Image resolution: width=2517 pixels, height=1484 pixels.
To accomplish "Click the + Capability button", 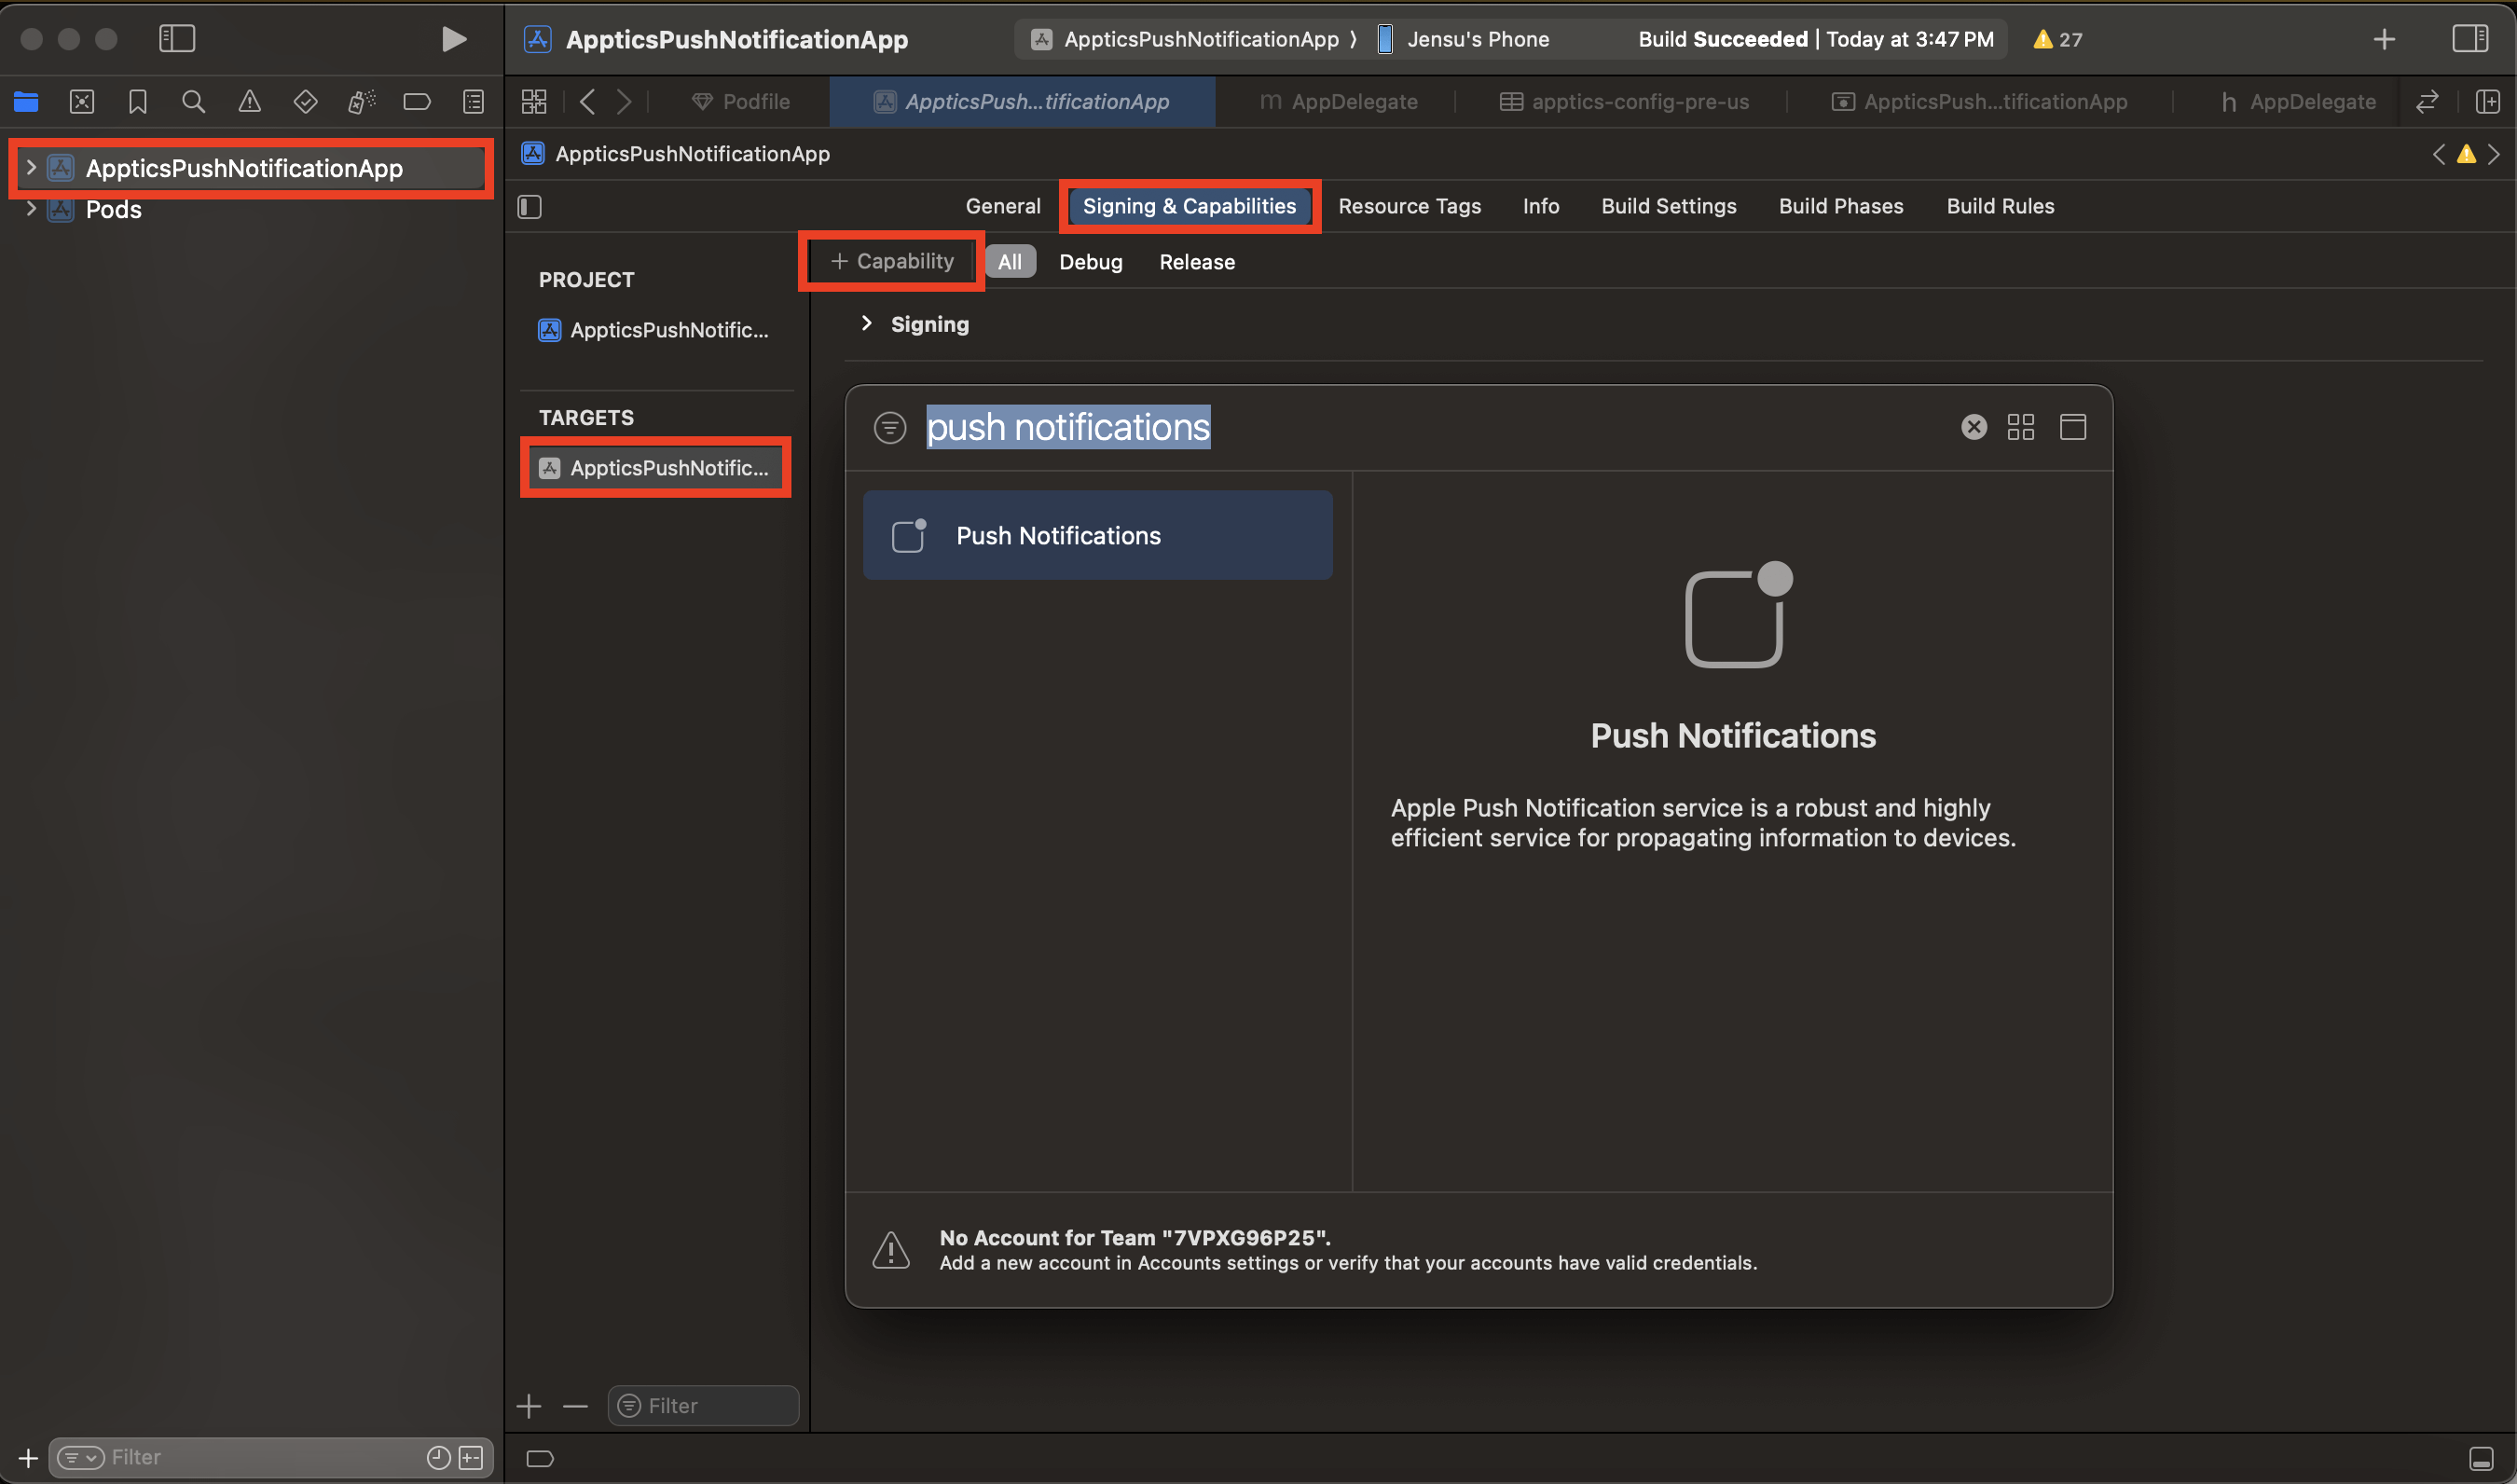I will point(892,261).
